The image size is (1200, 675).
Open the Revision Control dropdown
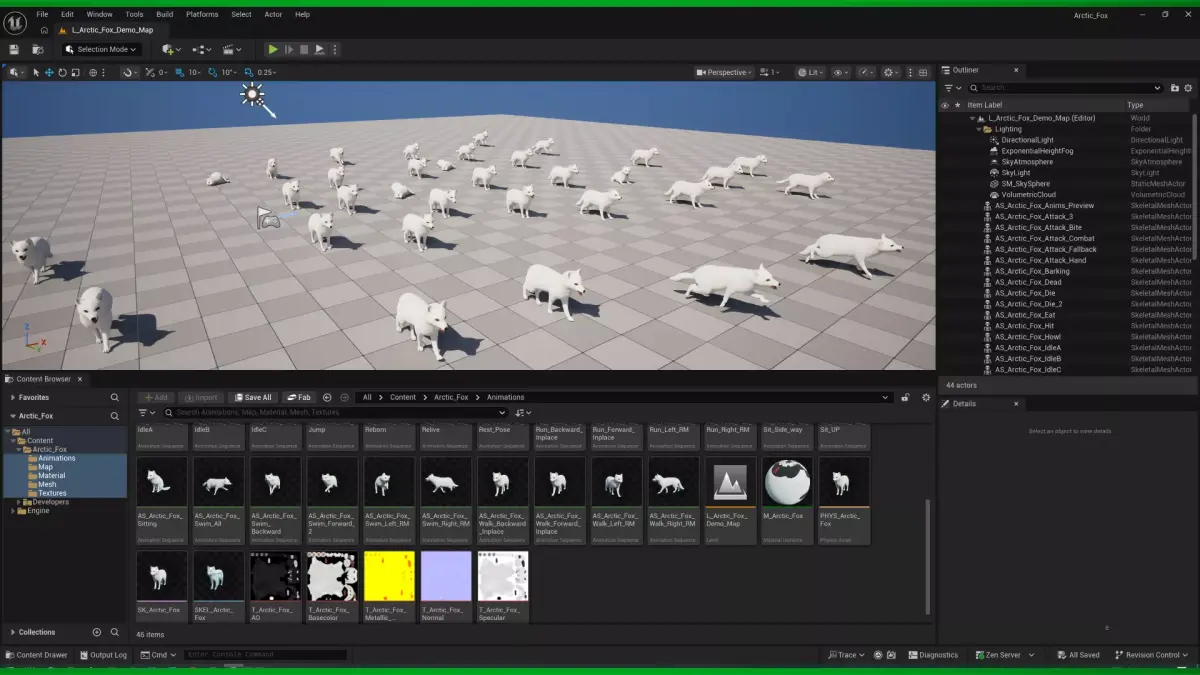[1151, 655]
